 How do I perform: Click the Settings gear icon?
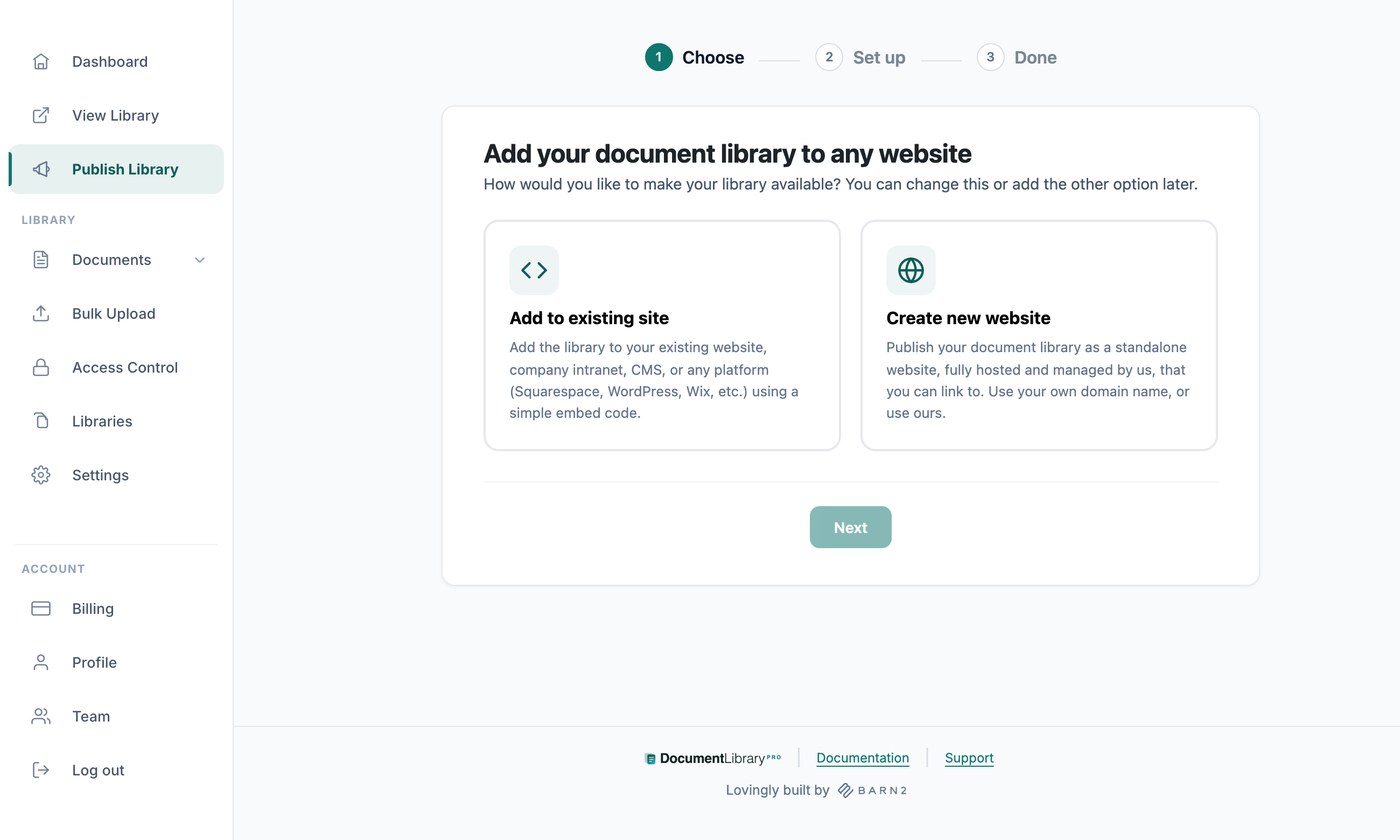[x=41, y=476]
